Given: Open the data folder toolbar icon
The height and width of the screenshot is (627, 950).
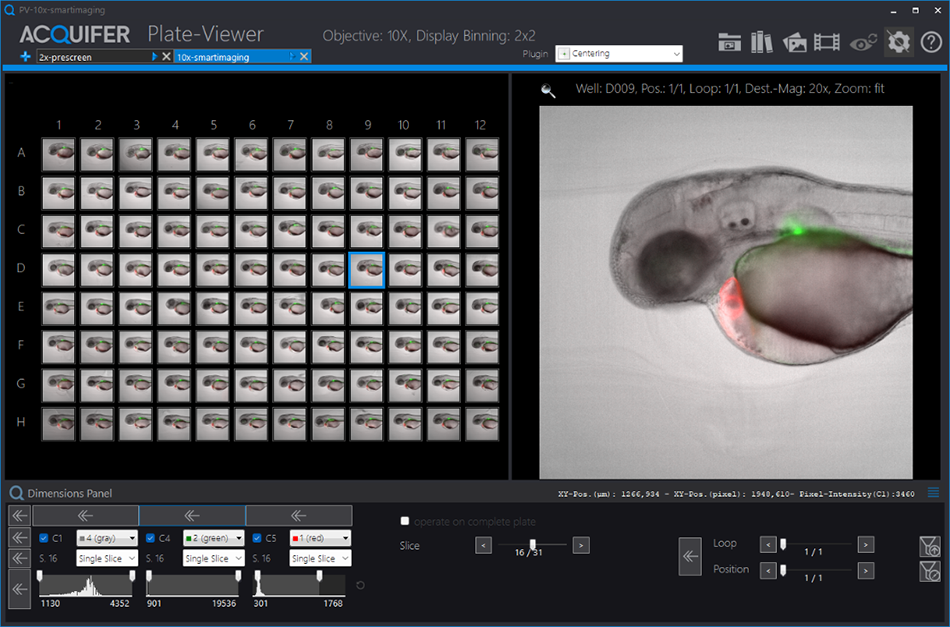Looking at the screenshot, I should click(x=729, y=43).
